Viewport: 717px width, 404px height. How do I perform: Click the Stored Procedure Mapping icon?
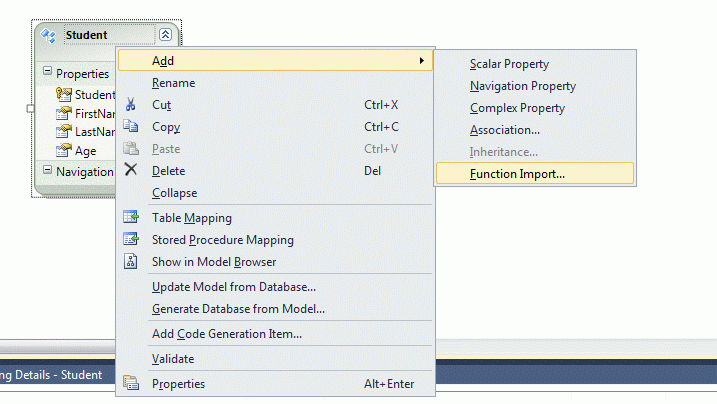[x=130, y=240]
